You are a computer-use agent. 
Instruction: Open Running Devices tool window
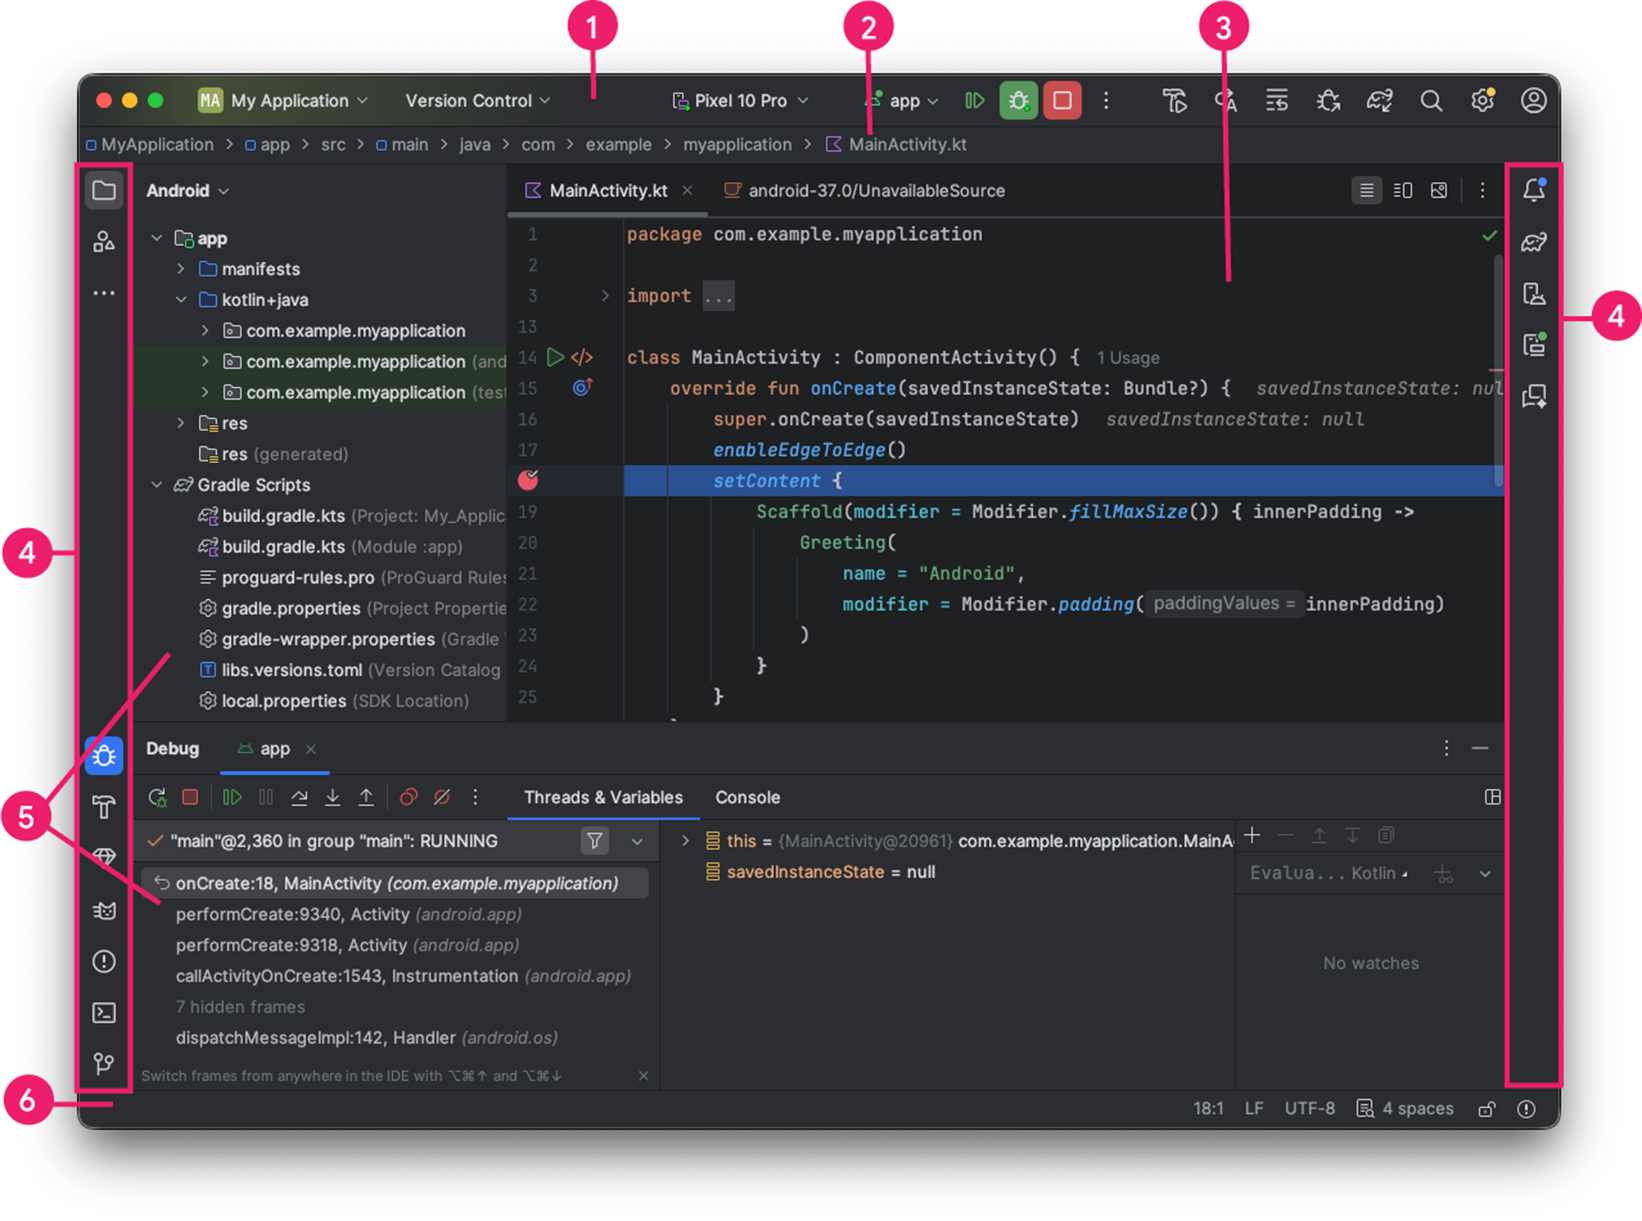click(1534, 345)
